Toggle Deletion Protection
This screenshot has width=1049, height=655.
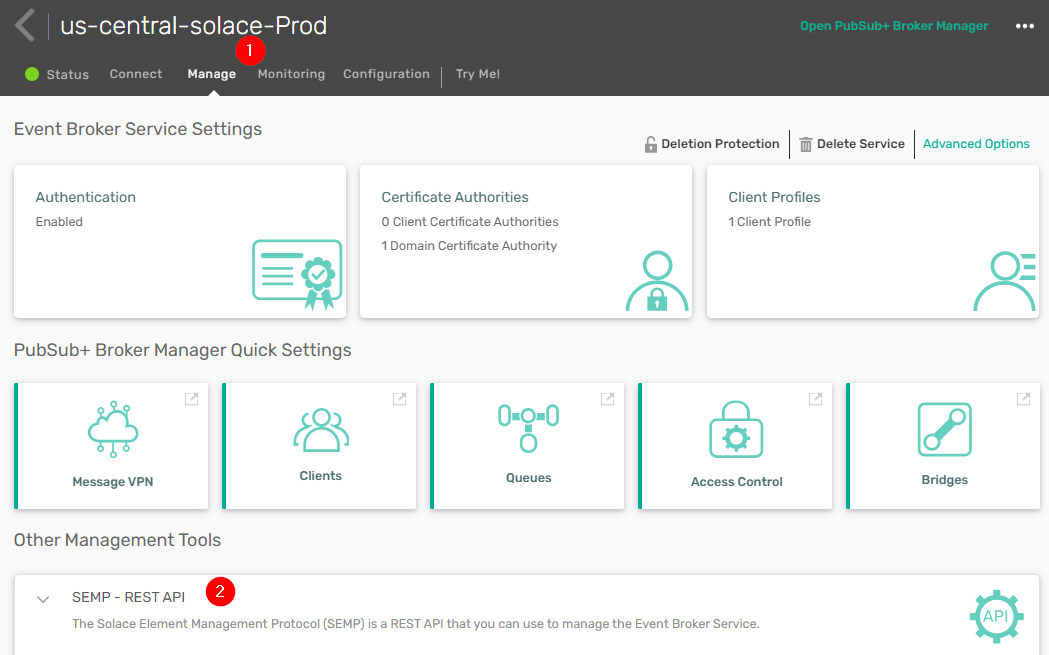(711, 144)
